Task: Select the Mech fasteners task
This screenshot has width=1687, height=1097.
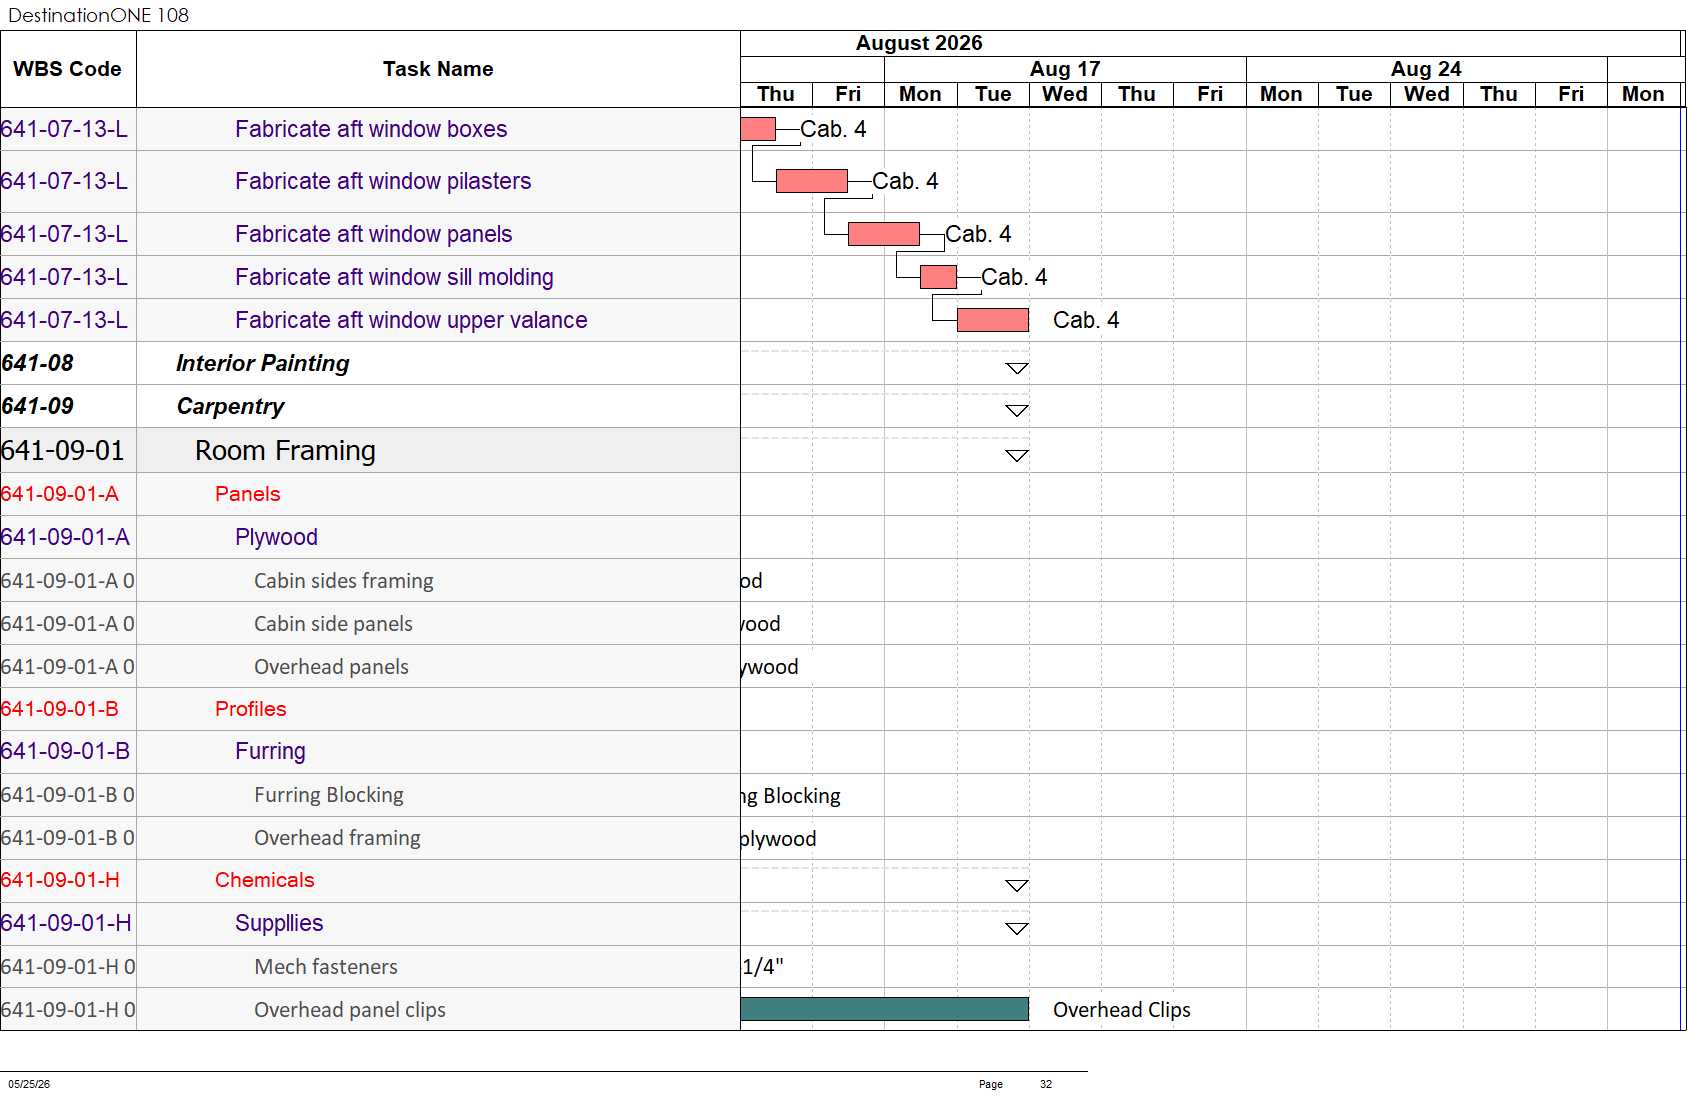Action: [x=326, y=967]
